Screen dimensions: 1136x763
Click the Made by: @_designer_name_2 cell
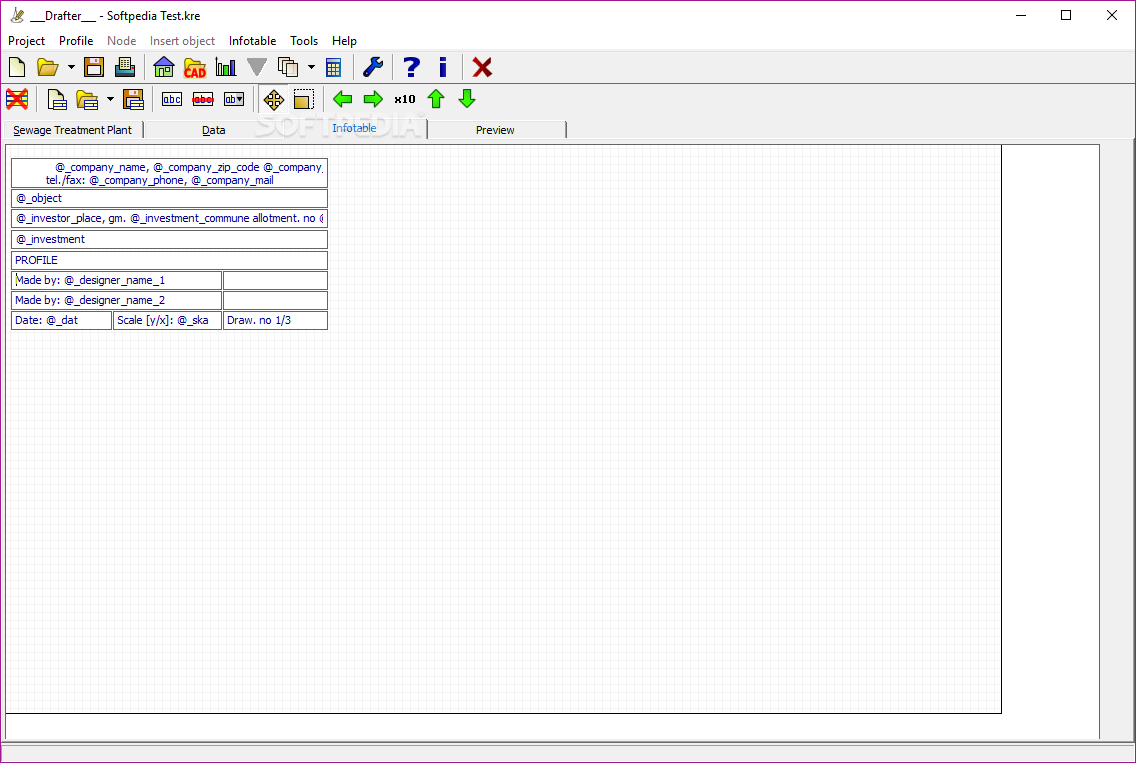coord(117,300)
